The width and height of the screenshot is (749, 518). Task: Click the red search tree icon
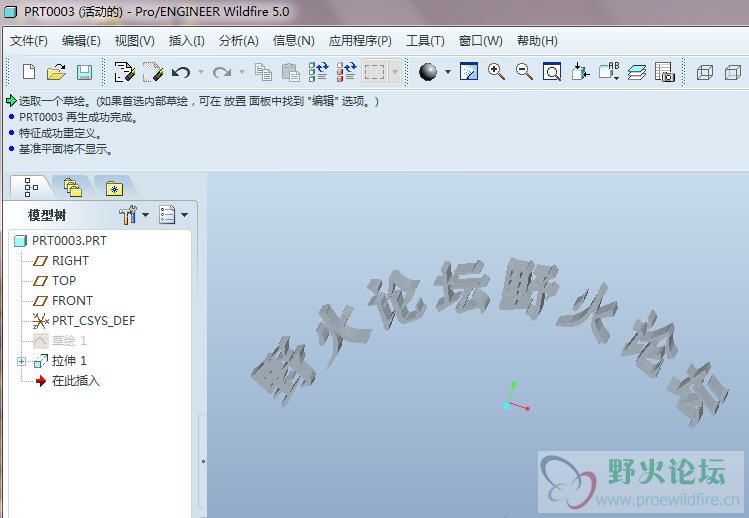click(x=346, y=72)
